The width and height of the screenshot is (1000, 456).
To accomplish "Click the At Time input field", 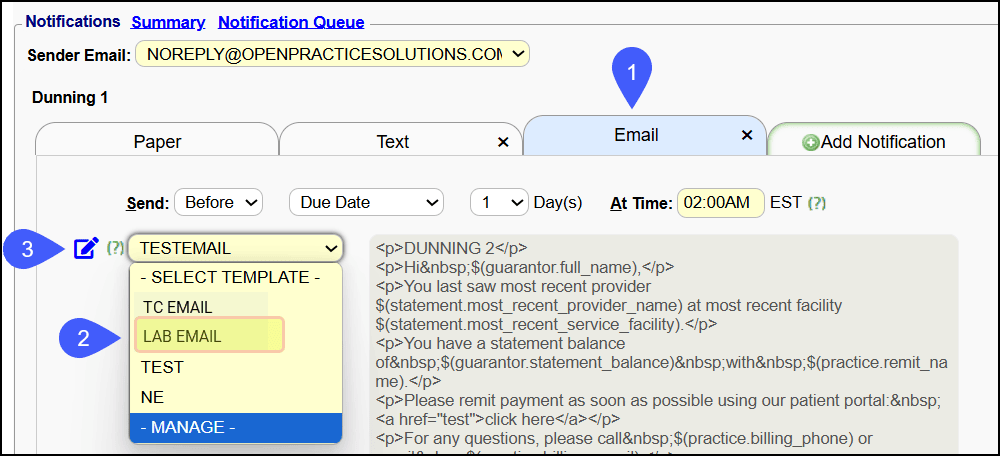I will coord(720,202).
